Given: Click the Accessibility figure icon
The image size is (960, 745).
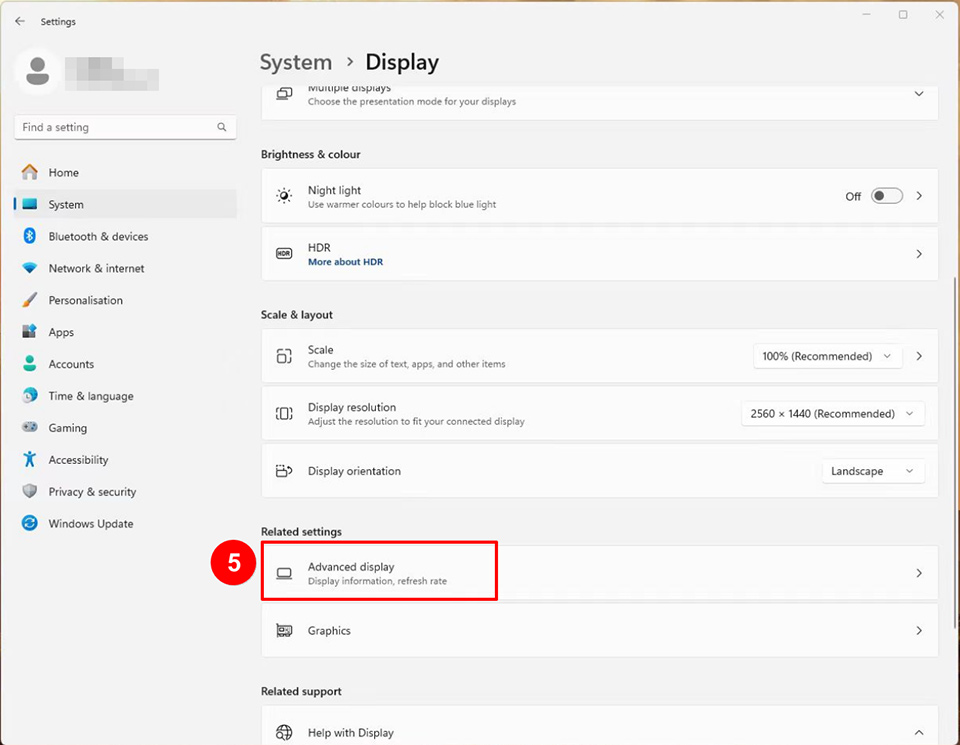Looking at the screenshot, I should point(29,459).
